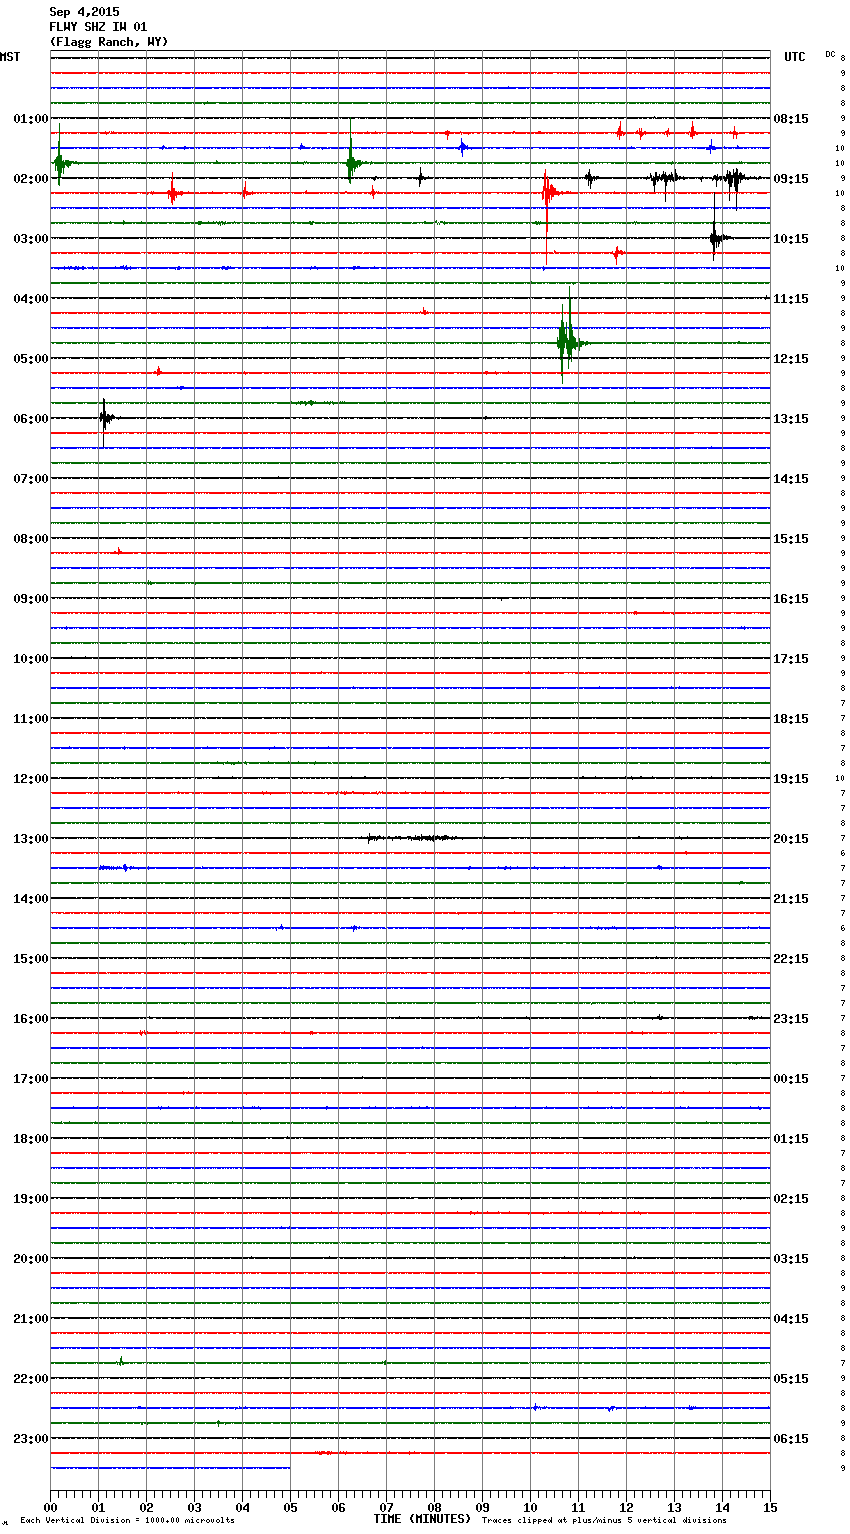
Task: Click the 04:00 MST time label
Action: [30, 298]
